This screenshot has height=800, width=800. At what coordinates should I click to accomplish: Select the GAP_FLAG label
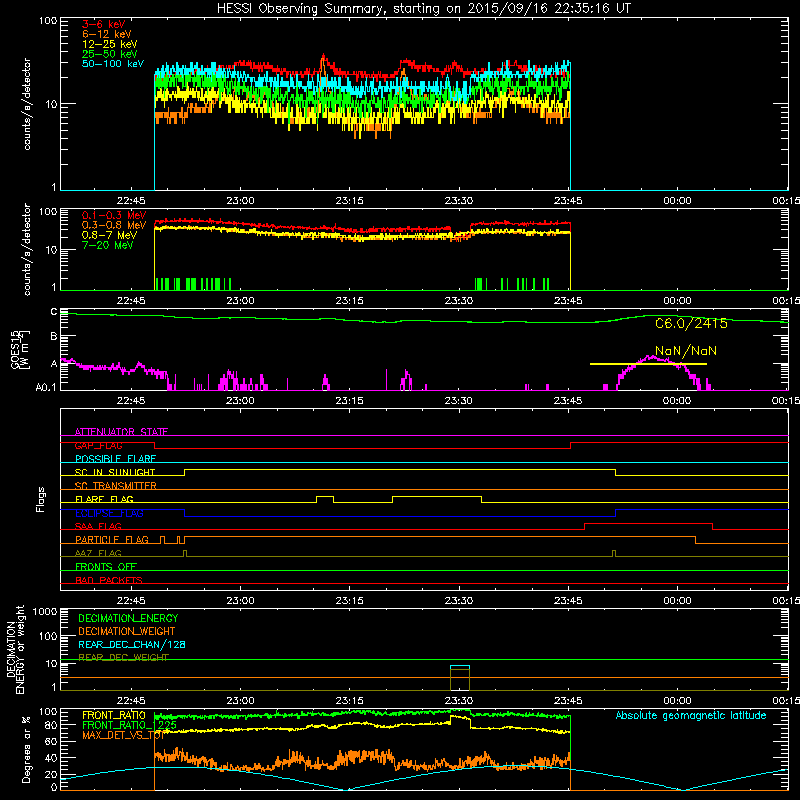click(x=98, y=445)
